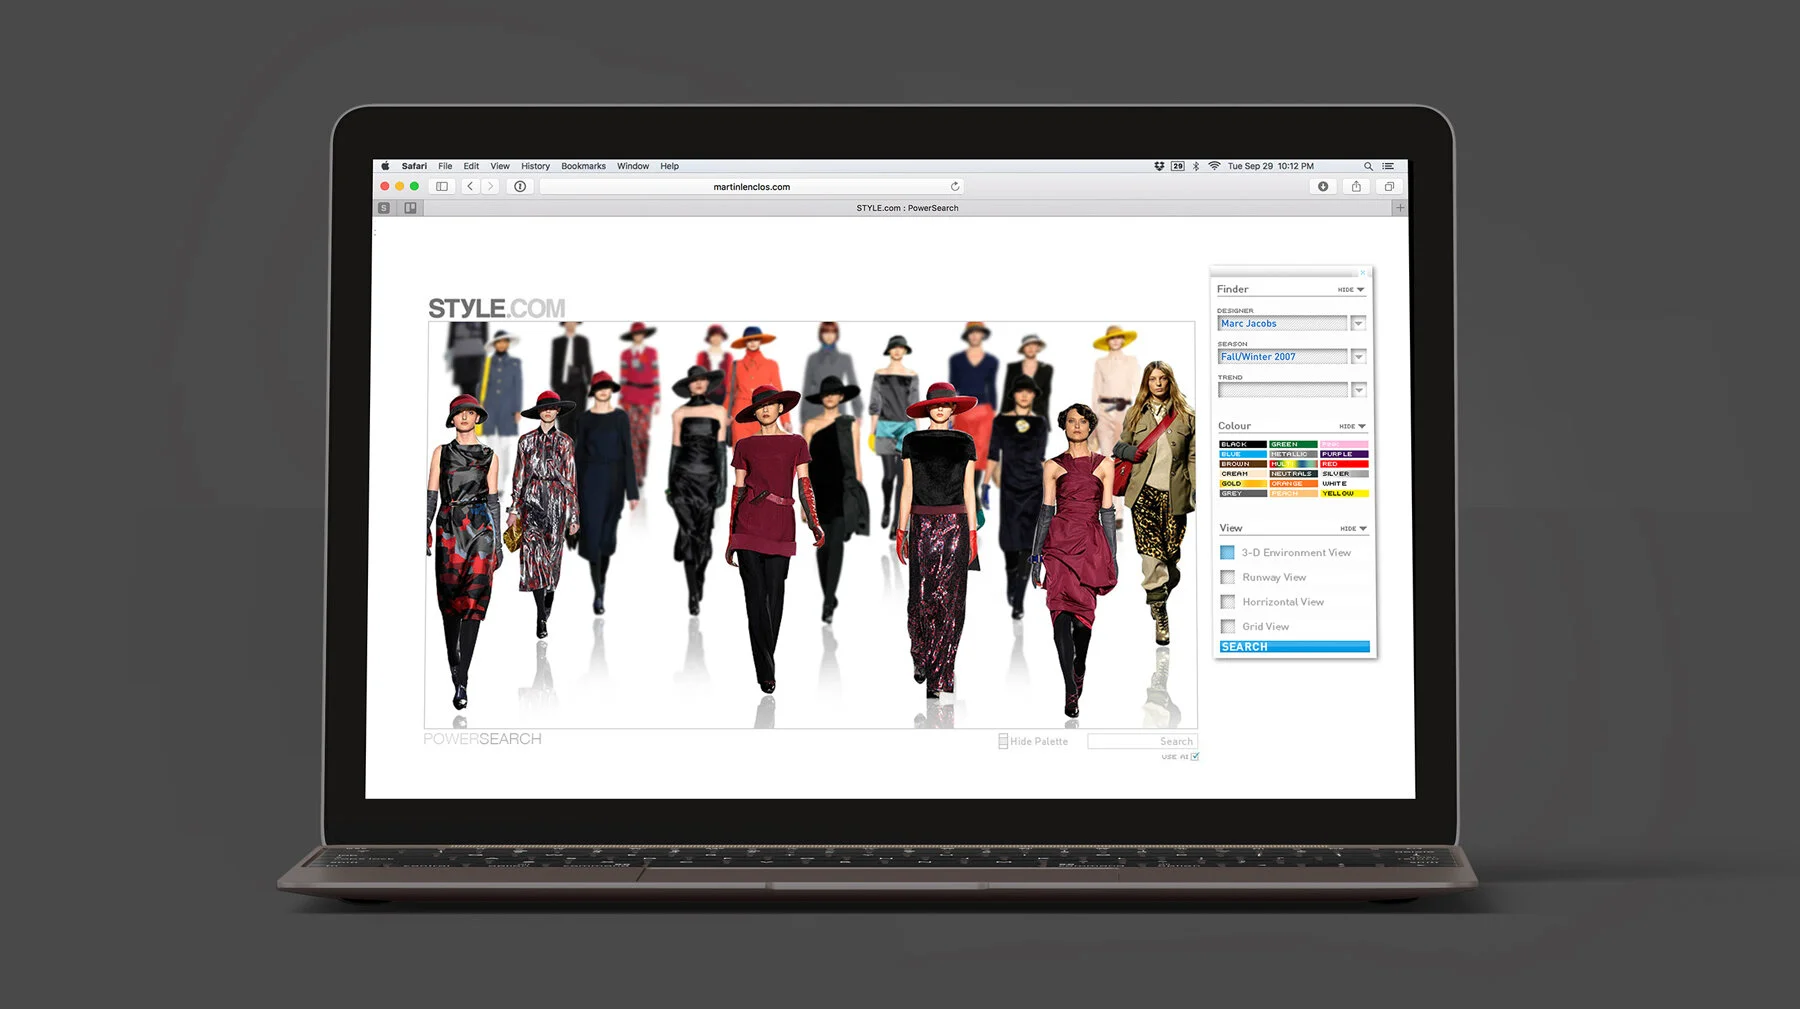Open the Designer dropdown arrow

[1358, 323]
